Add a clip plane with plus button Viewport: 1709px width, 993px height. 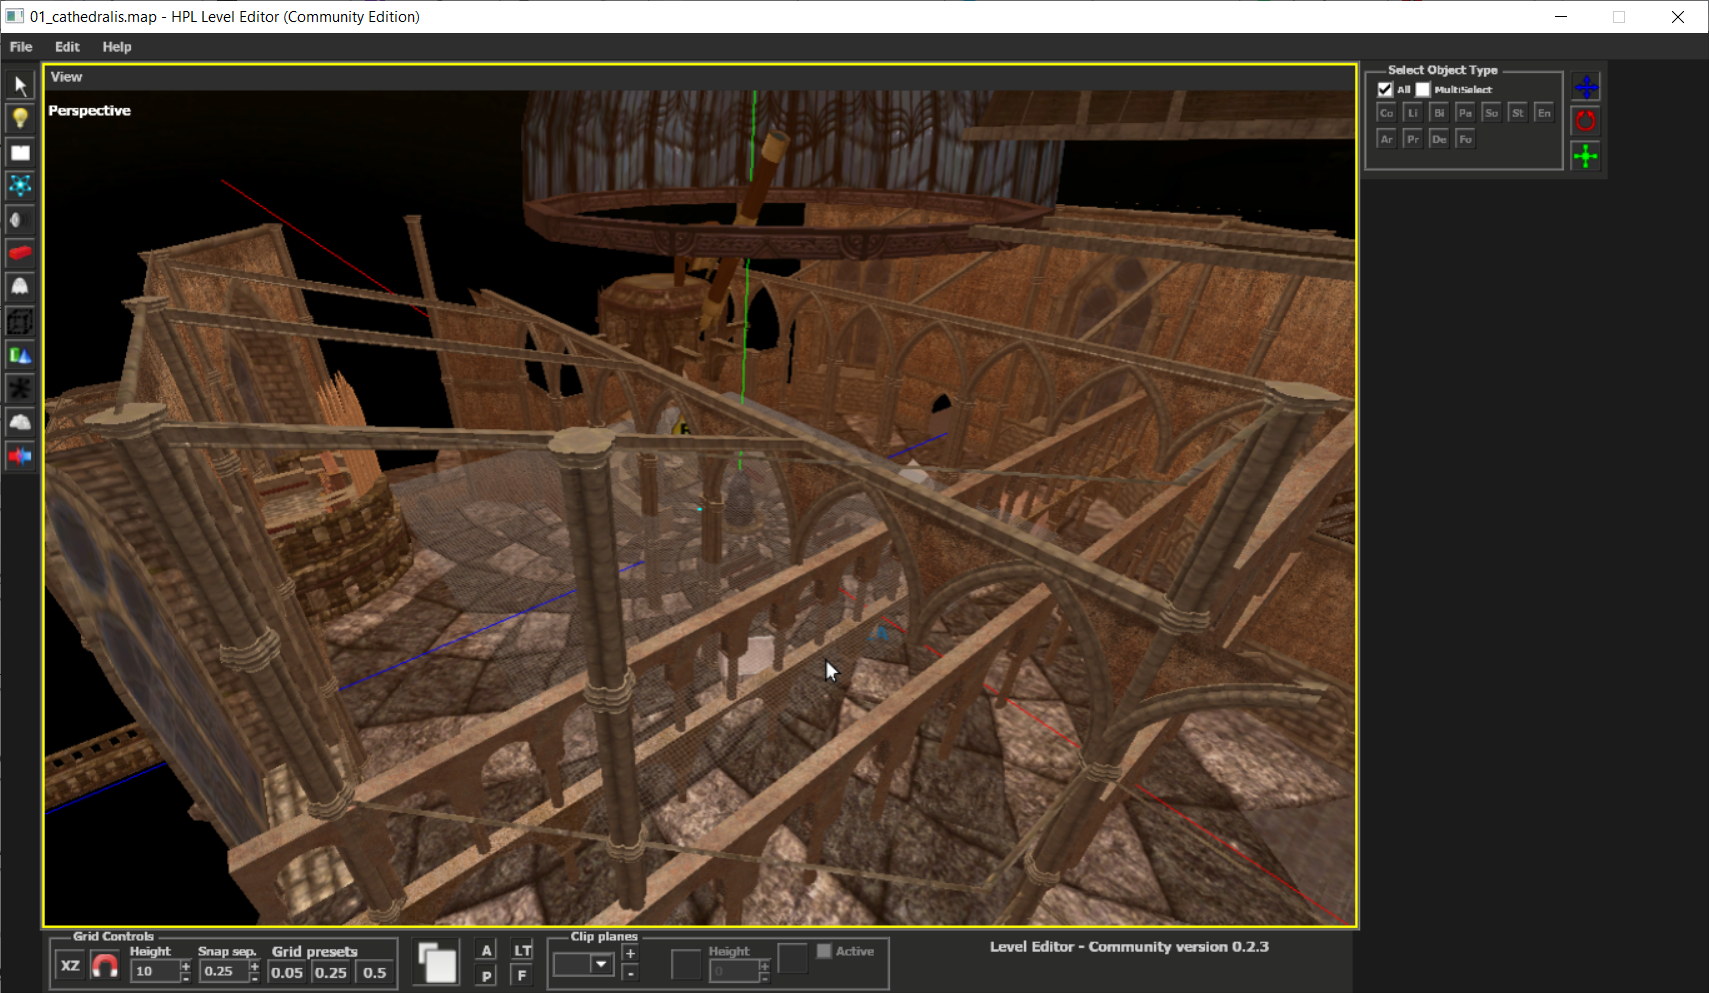pos(630,954)
